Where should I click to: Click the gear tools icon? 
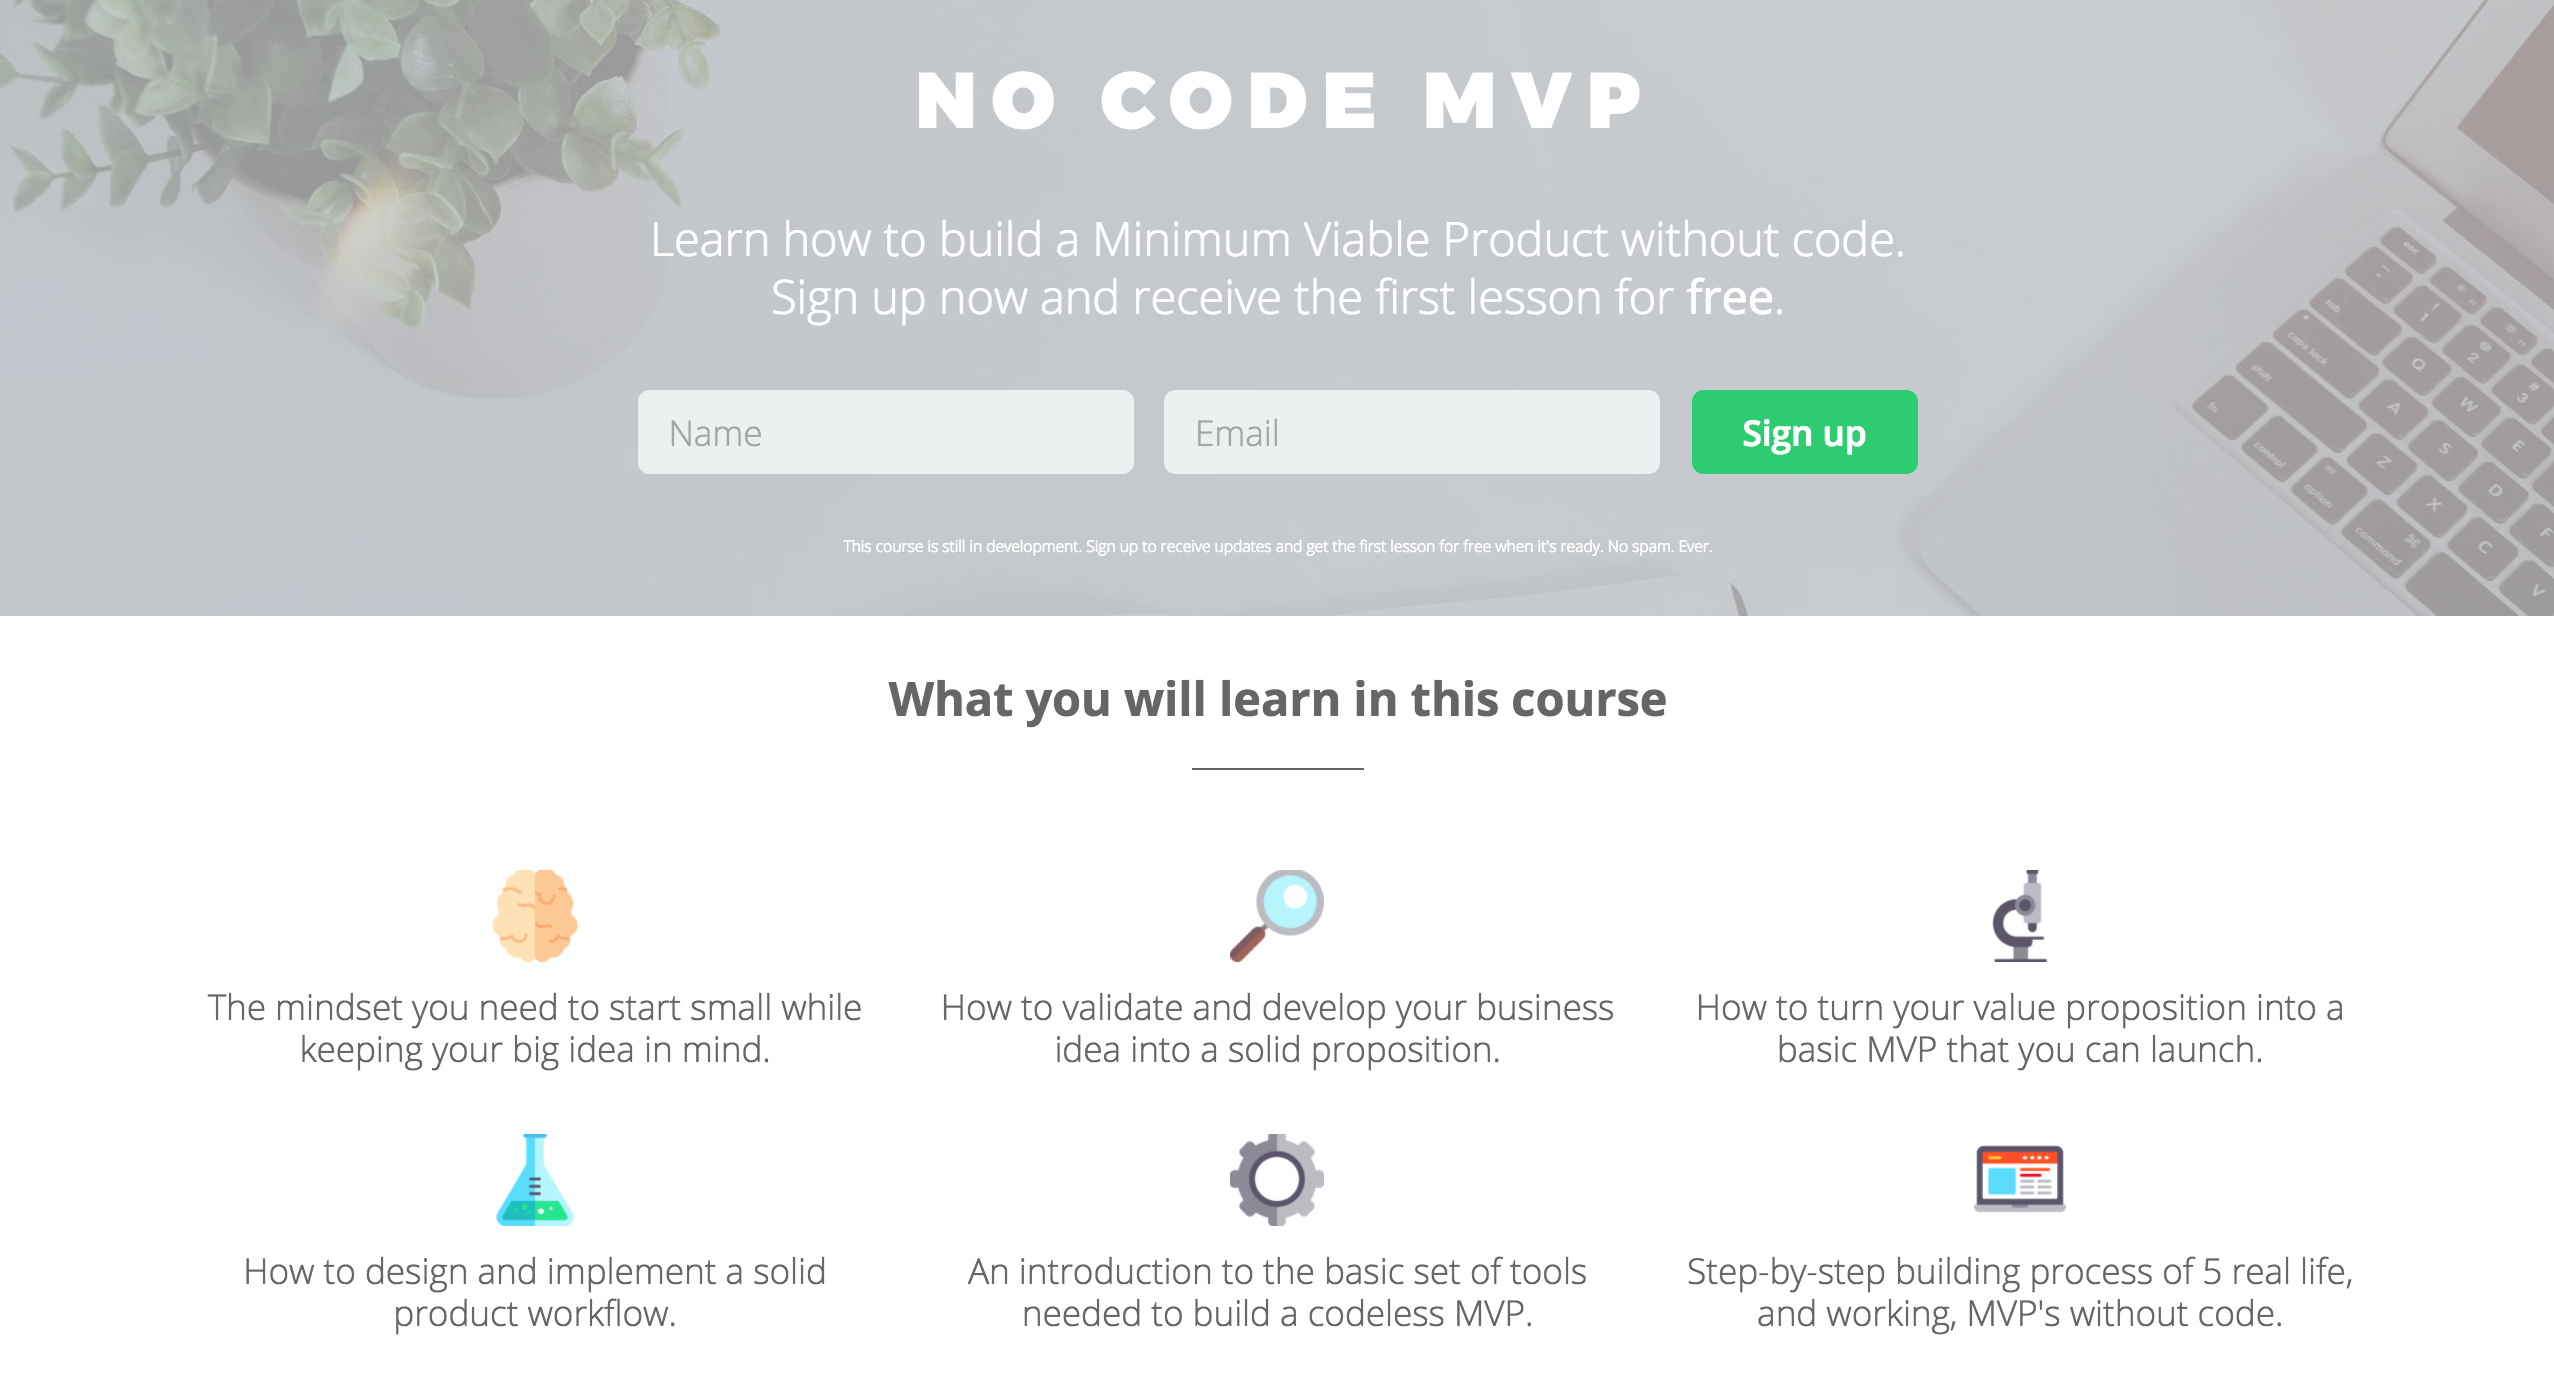1277,1180
